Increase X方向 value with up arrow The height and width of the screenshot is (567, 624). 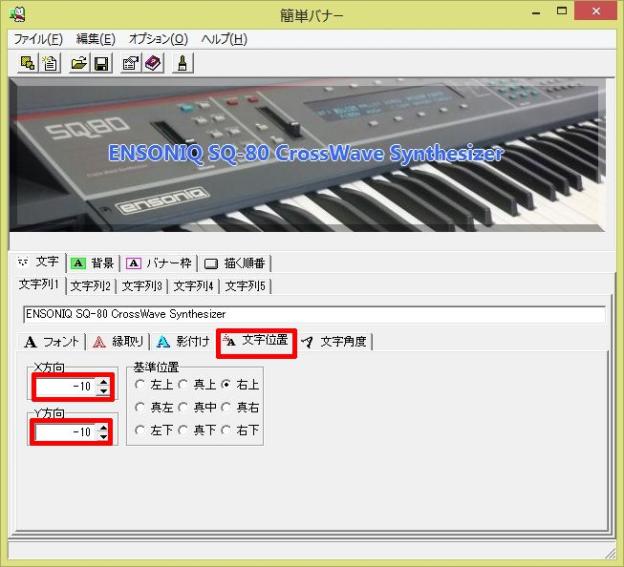click(103, 382)
